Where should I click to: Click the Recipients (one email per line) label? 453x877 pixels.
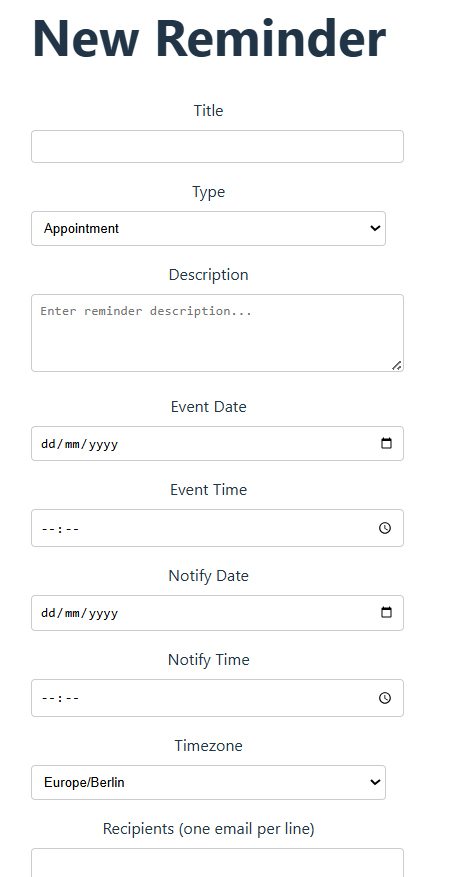(209, 829)
